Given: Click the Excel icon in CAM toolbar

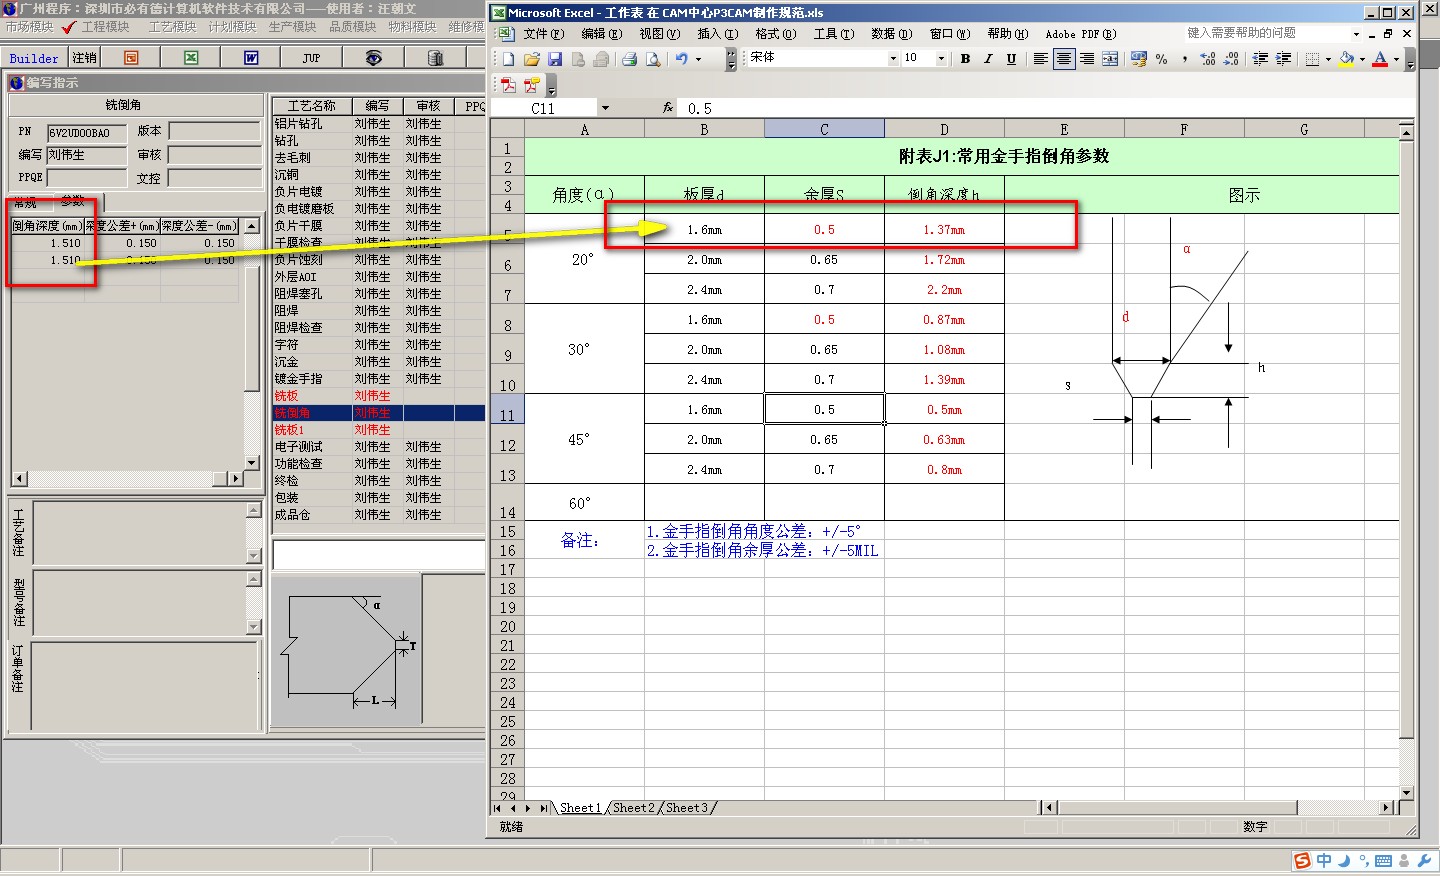Looking at the screenshot, I should [x=191, y=58].
